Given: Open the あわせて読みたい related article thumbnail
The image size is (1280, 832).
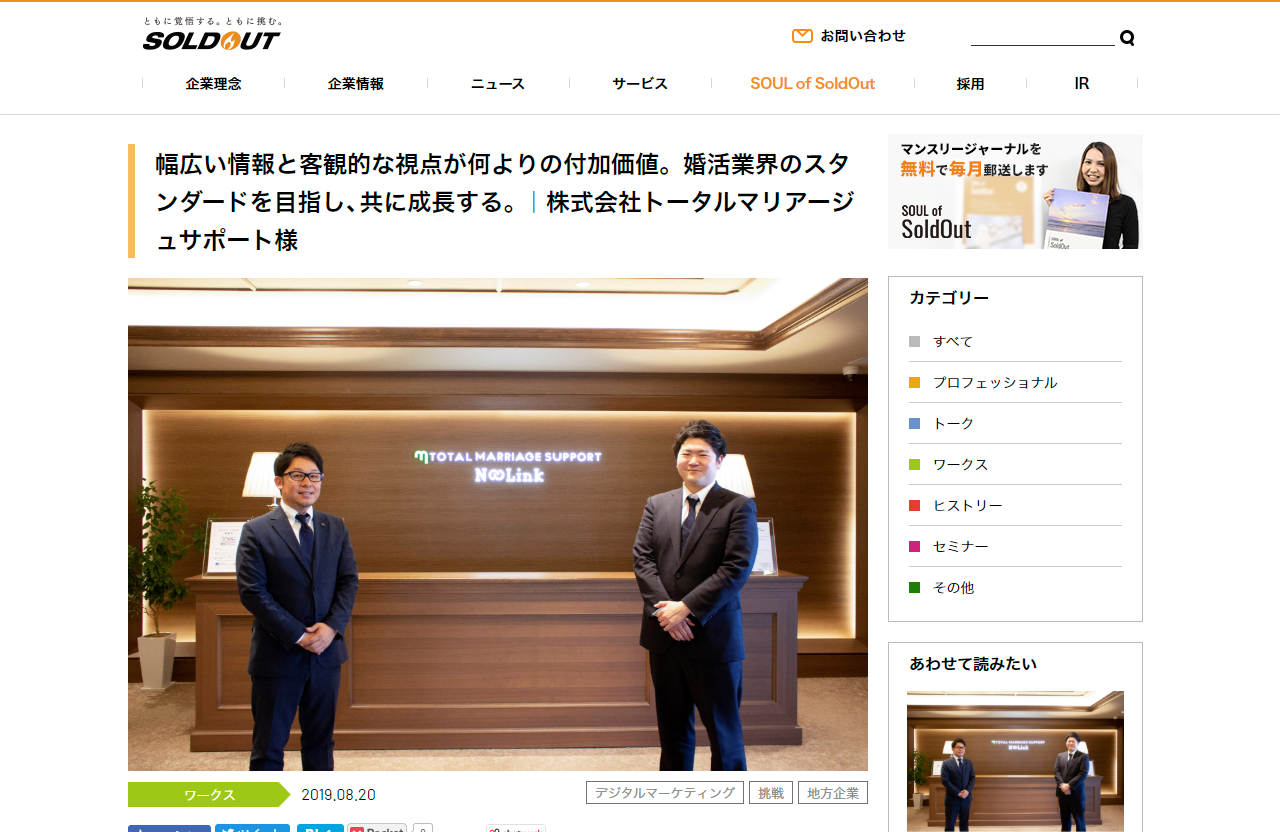Looking at the screenshot, I should pos(1015,761).
